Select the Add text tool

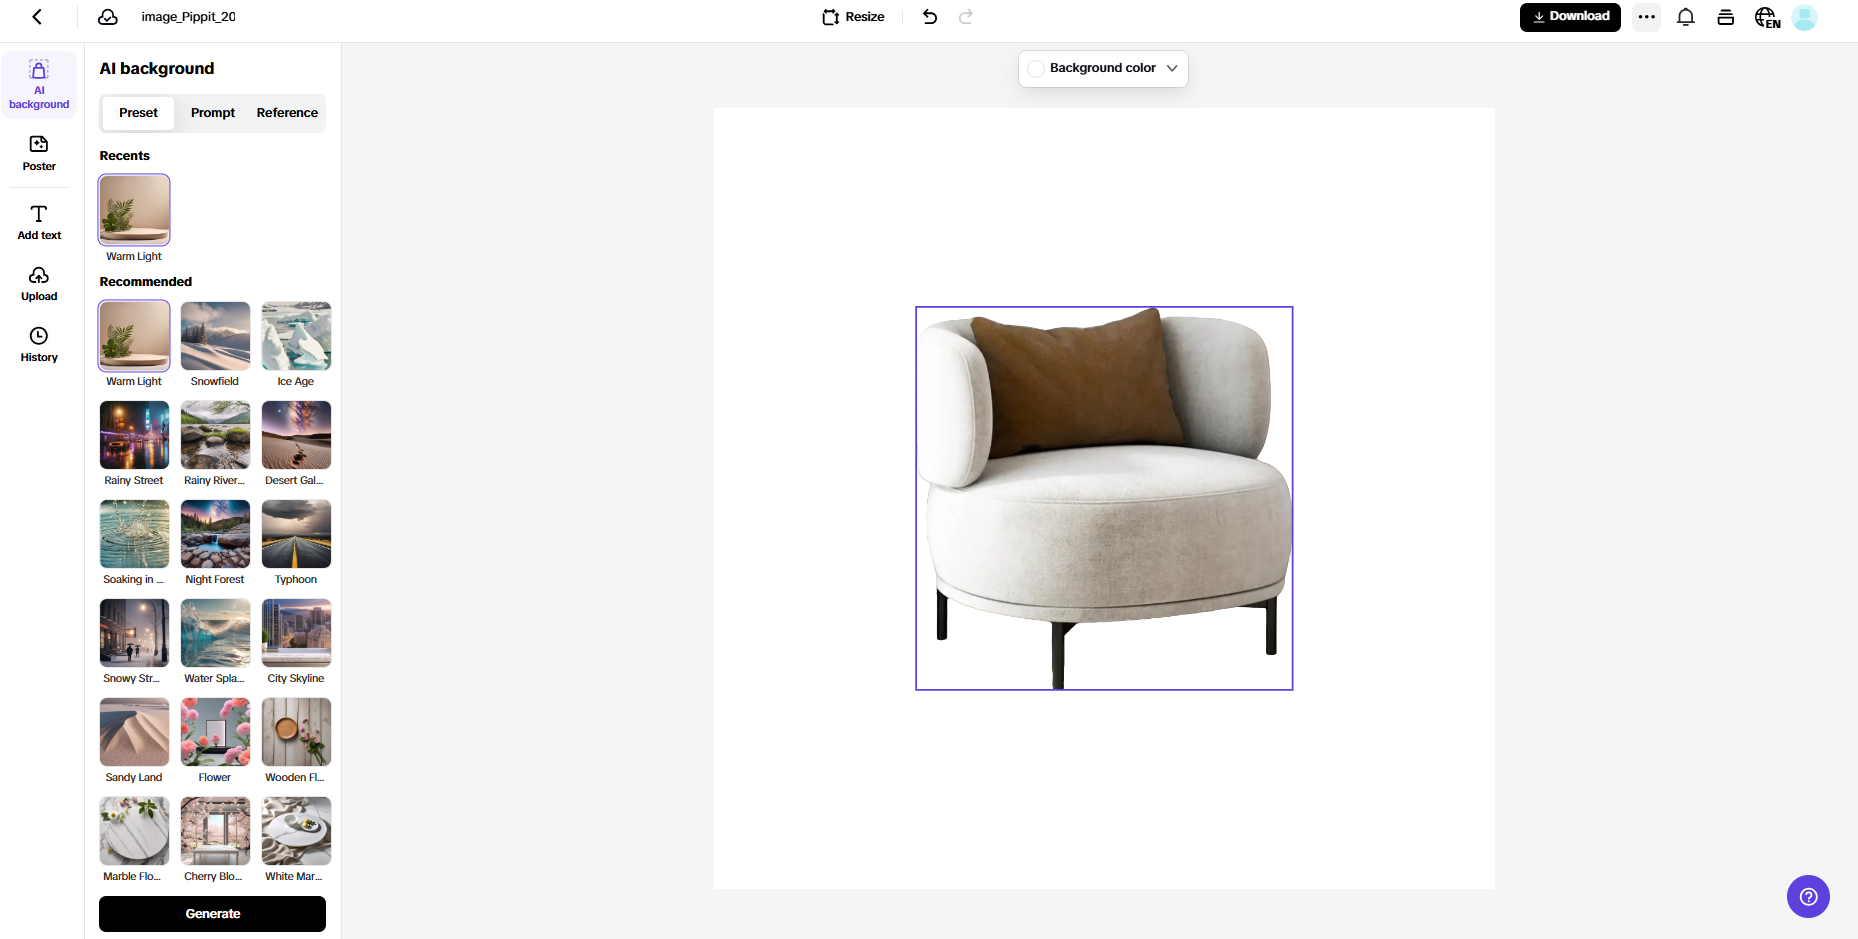click(x=39, y=223)
